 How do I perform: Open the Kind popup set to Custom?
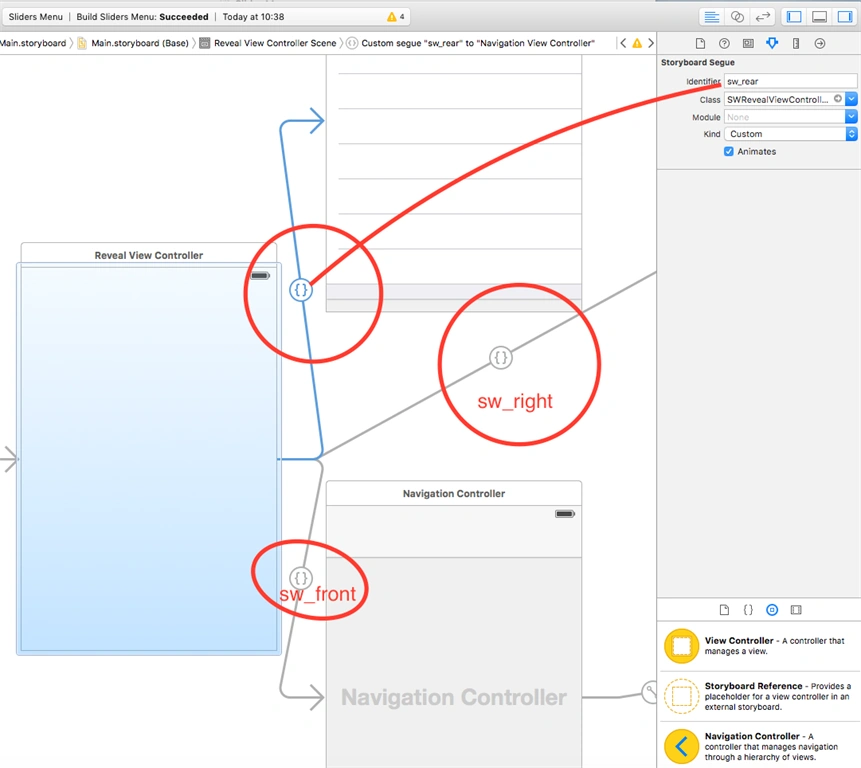click(790, 134)
